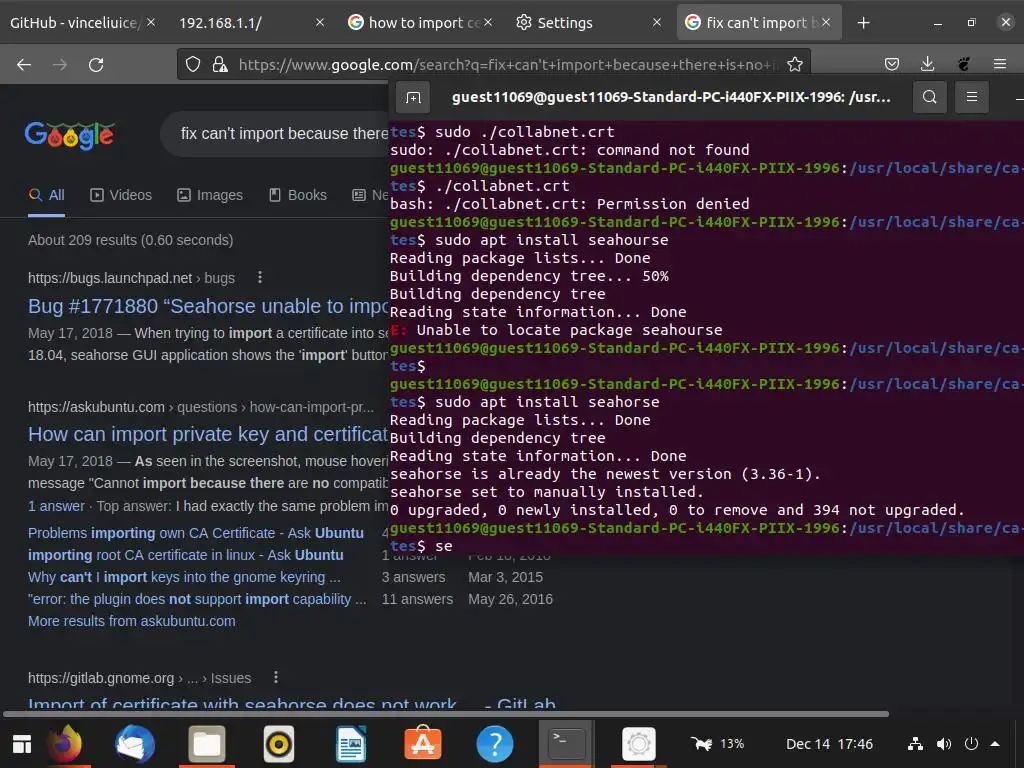1024x768 pixels.
Task: Bookmark this page with the star icon
Action: [795, 64]
